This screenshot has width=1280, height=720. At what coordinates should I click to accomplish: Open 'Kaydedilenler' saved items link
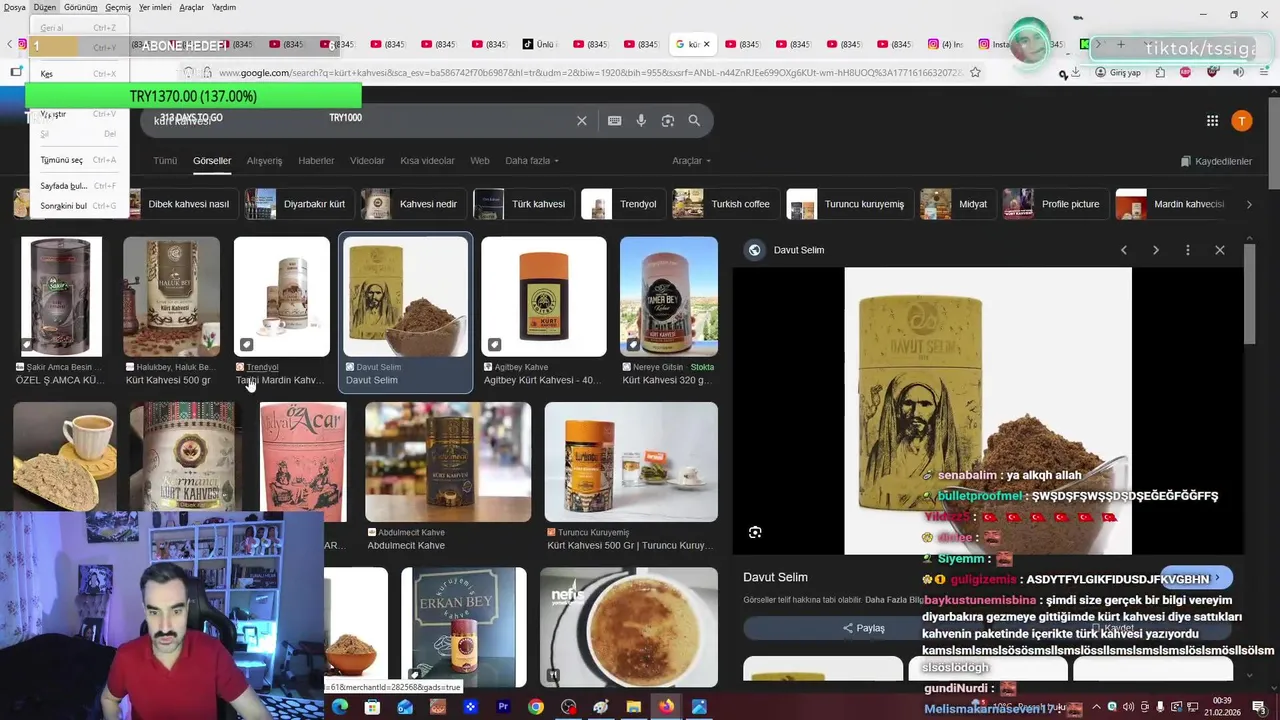coord(1216,161)
